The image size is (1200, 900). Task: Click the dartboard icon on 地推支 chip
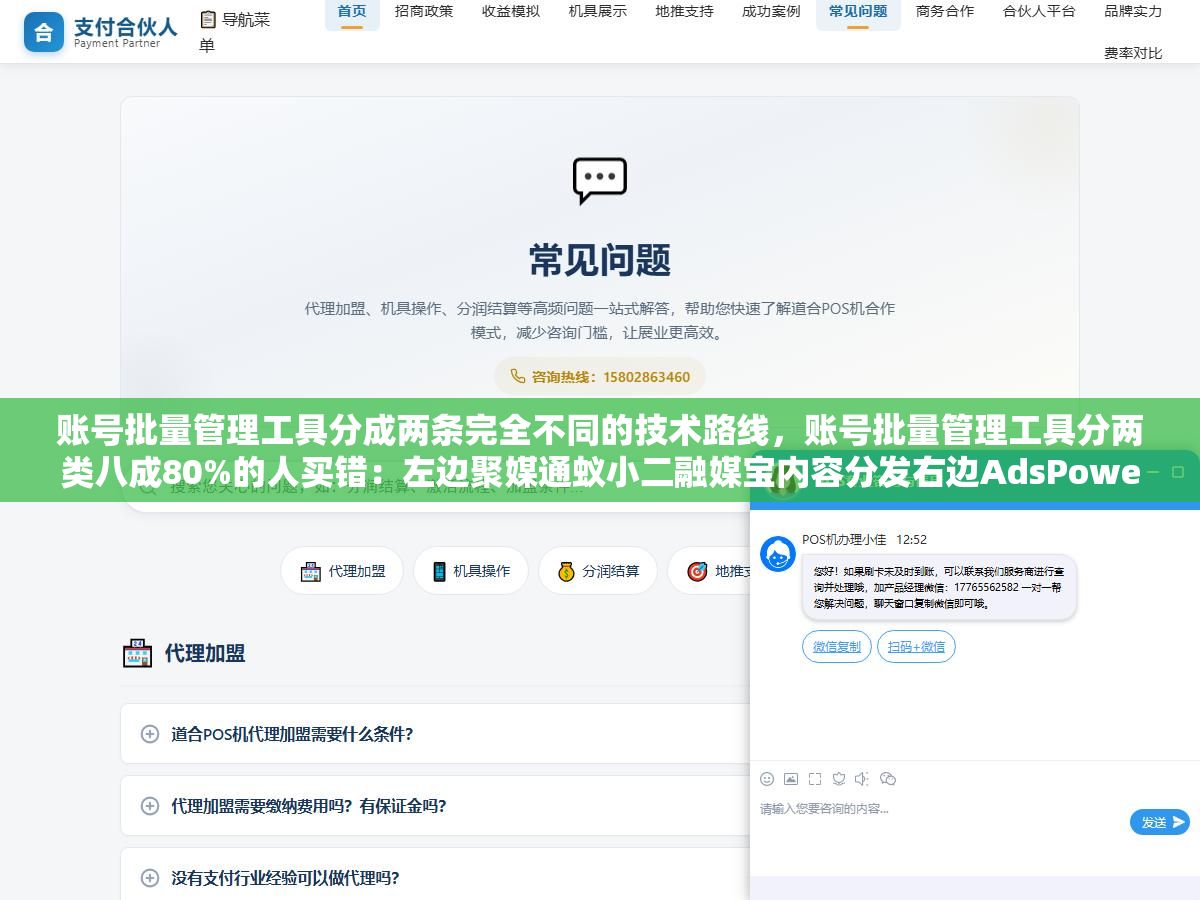click(697, 571)
